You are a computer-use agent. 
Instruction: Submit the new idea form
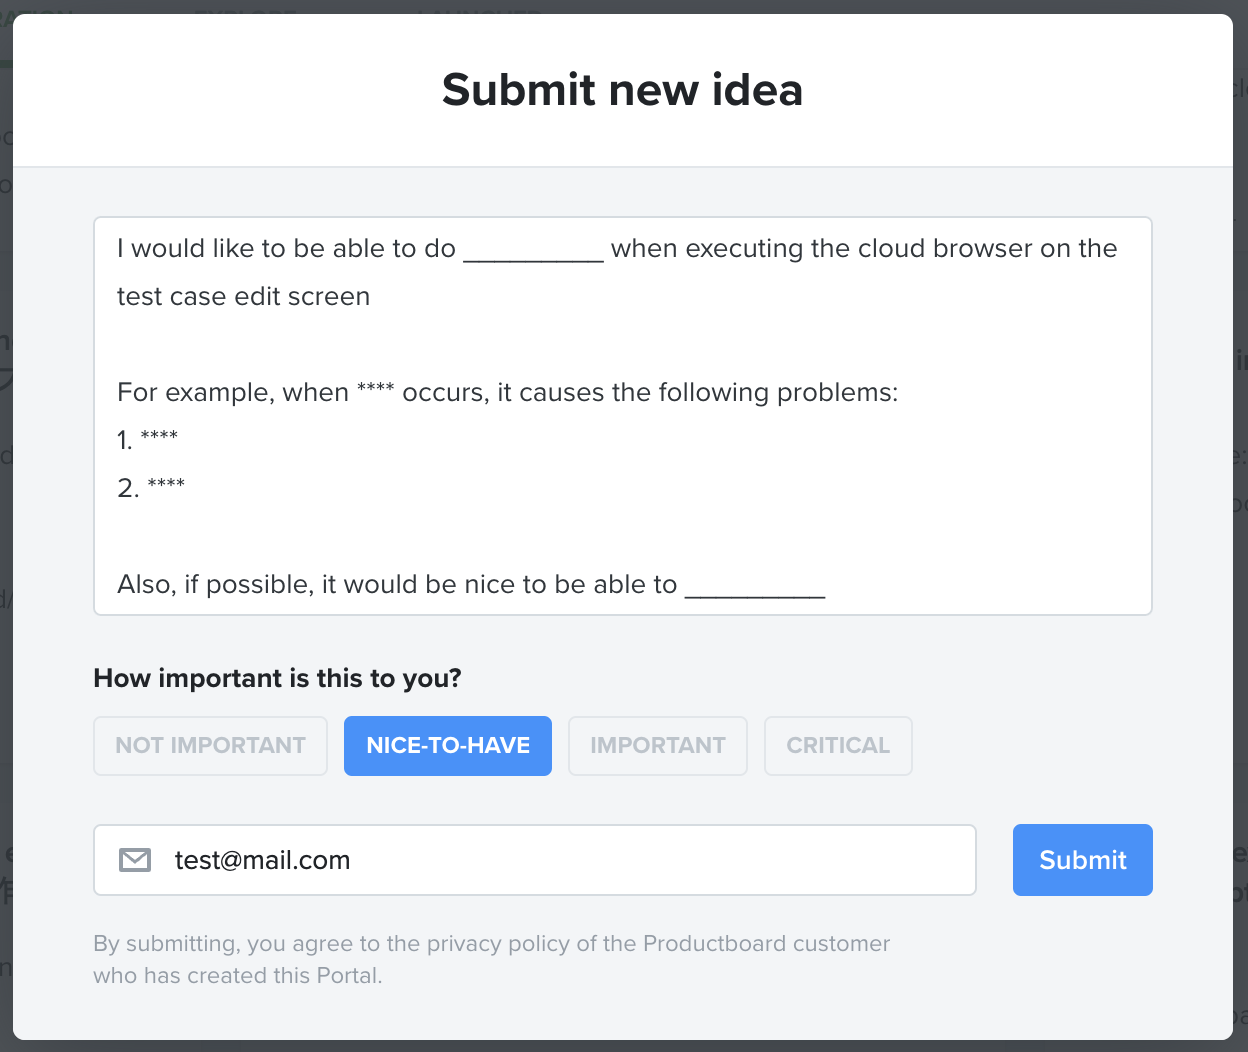pyautogui.click(x=1082, y=859)
